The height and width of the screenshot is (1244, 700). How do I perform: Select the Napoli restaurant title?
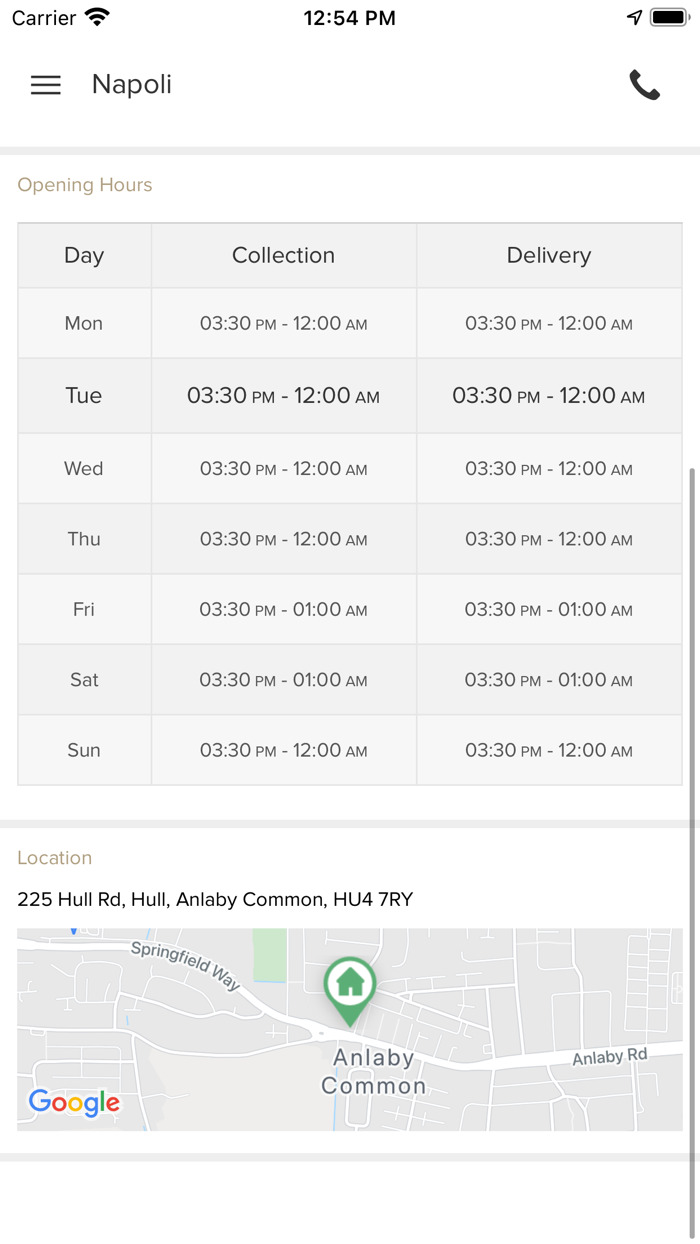point(132,85)
